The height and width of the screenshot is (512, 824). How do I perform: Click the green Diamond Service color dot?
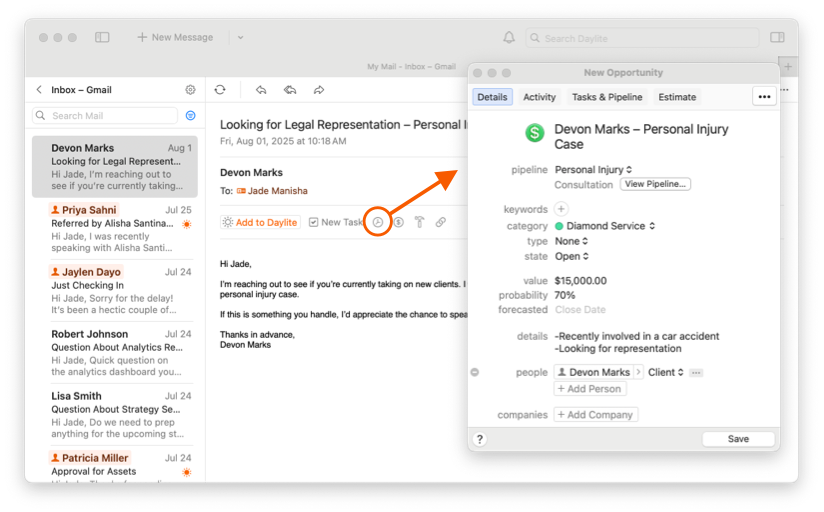point(560,226)
